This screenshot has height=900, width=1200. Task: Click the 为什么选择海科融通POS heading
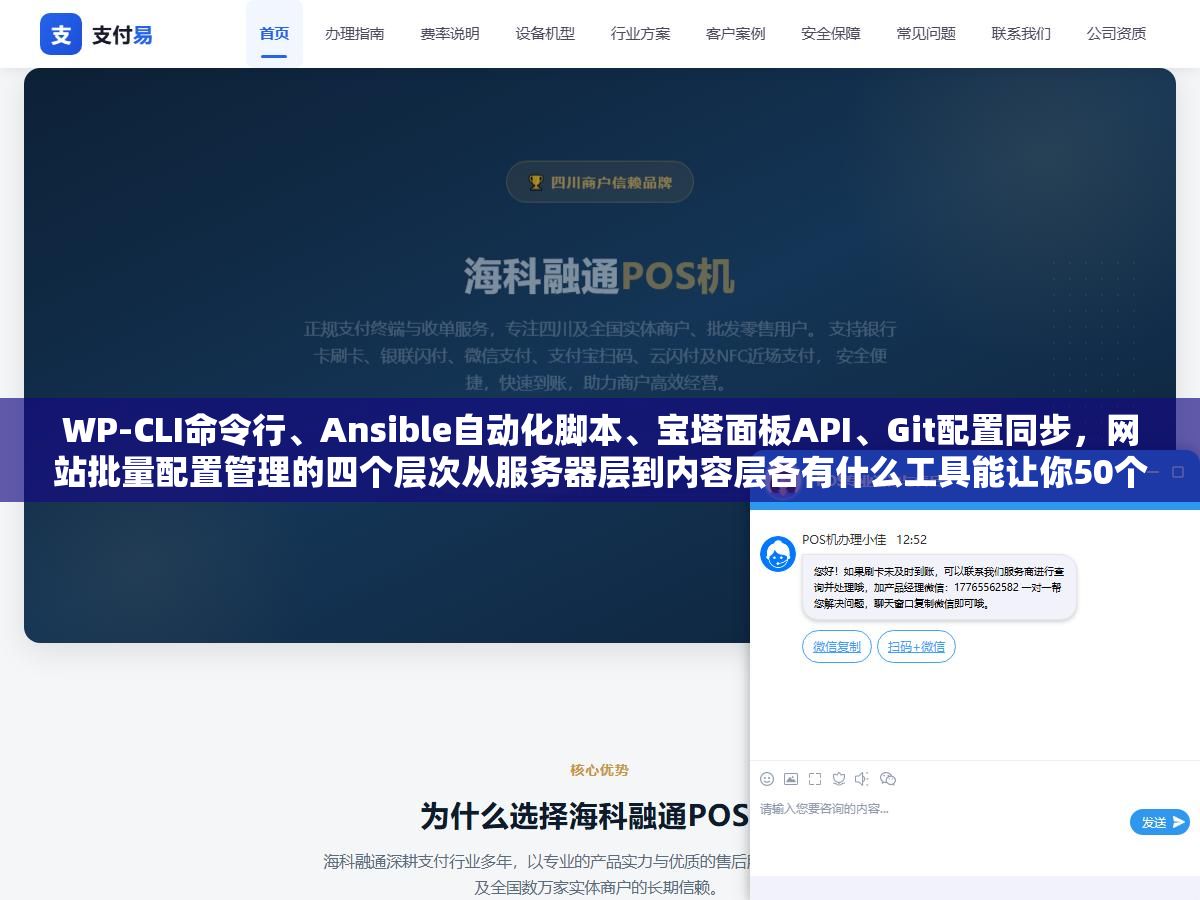(x=585, y=815)
